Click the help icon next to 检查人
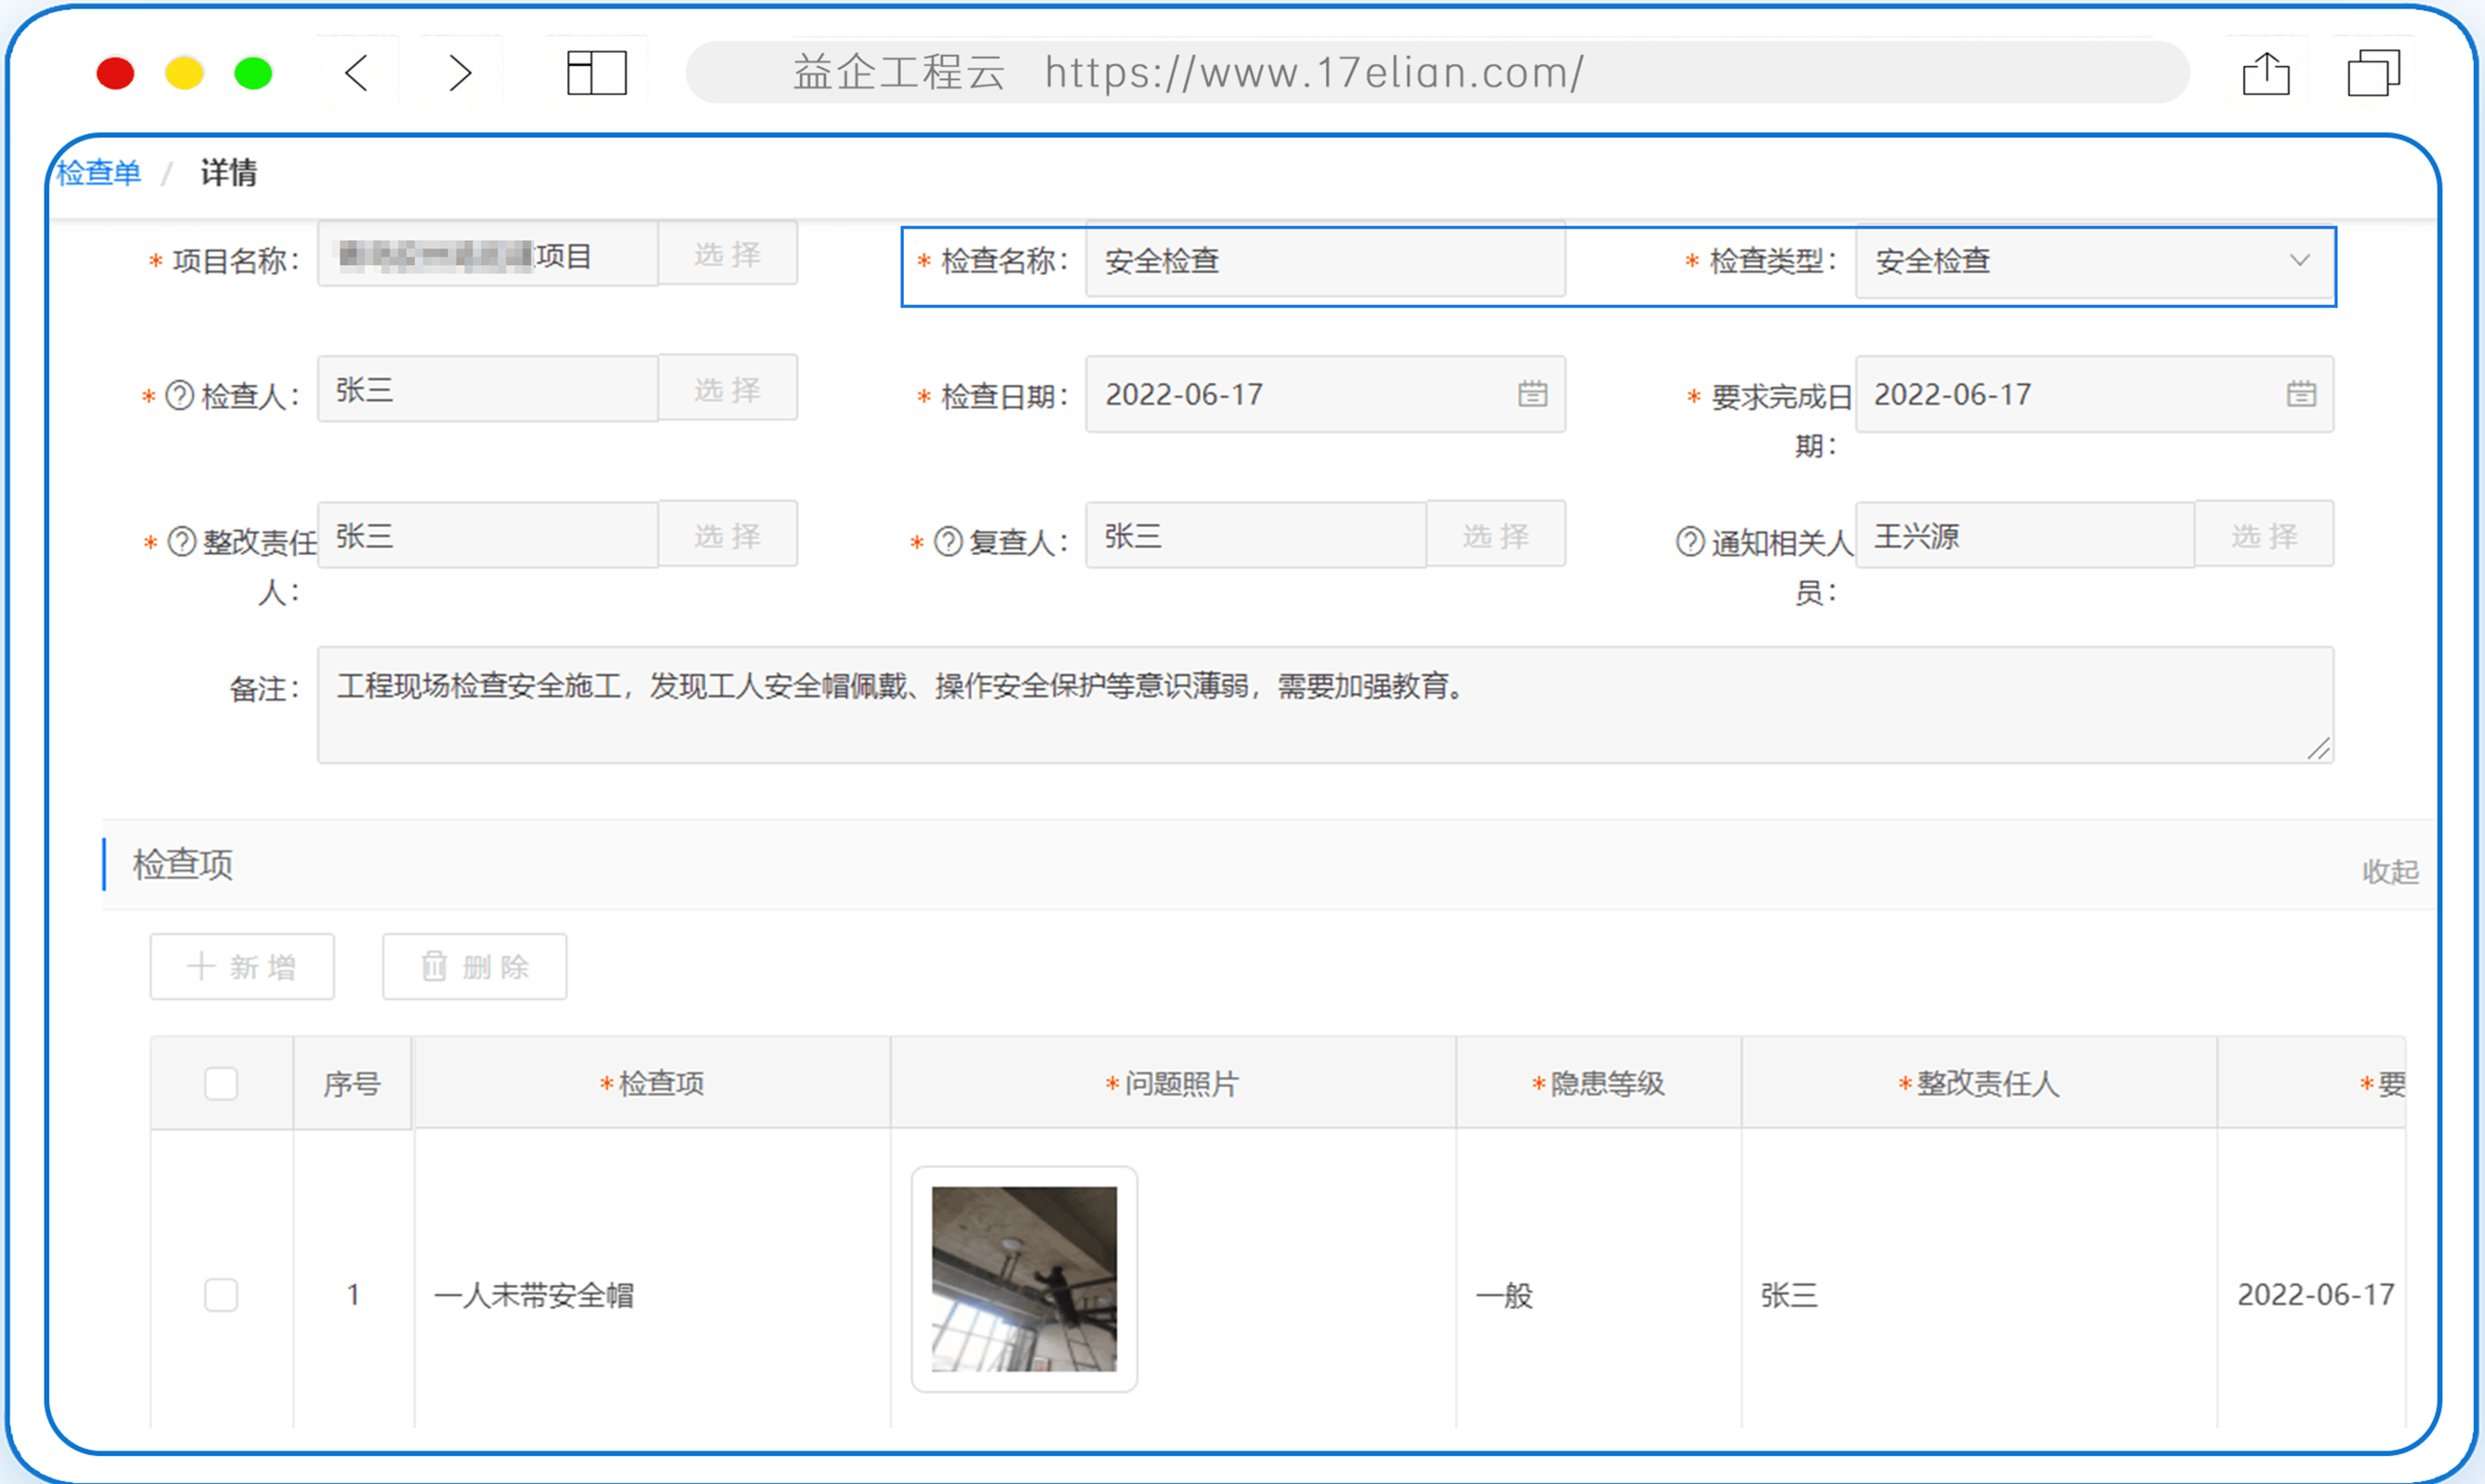 [x=179, y=396]
